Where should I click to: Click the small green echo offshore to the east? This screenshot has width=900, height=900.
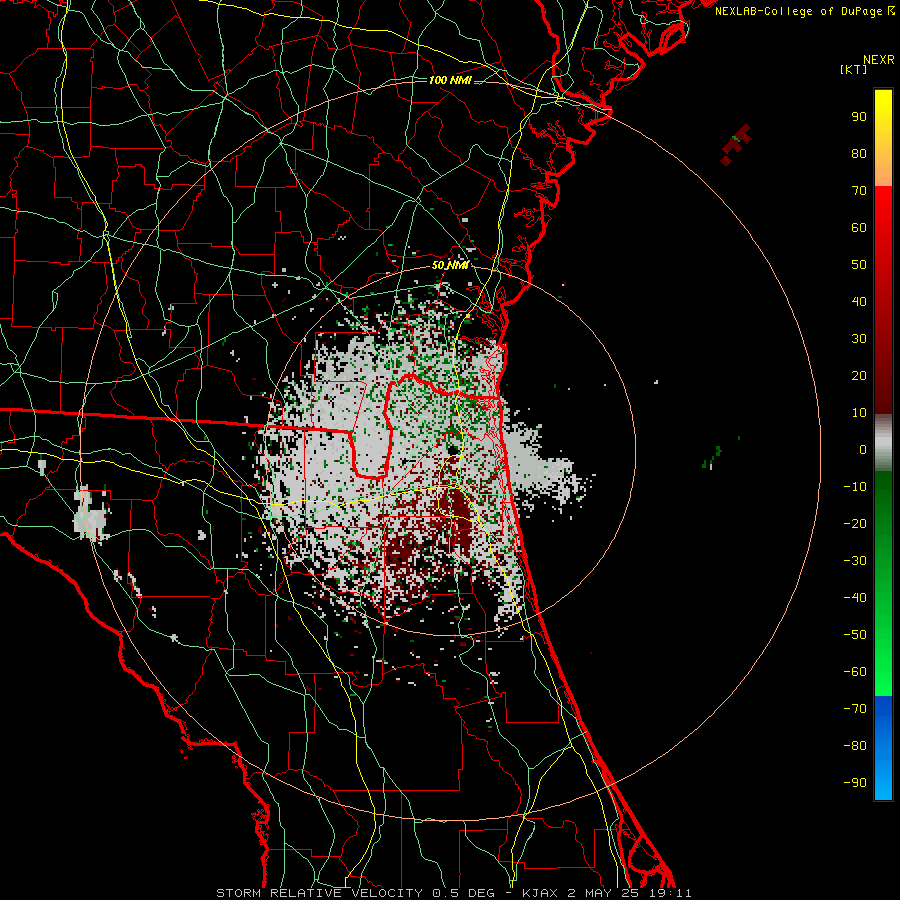click(x=712, y=457)
